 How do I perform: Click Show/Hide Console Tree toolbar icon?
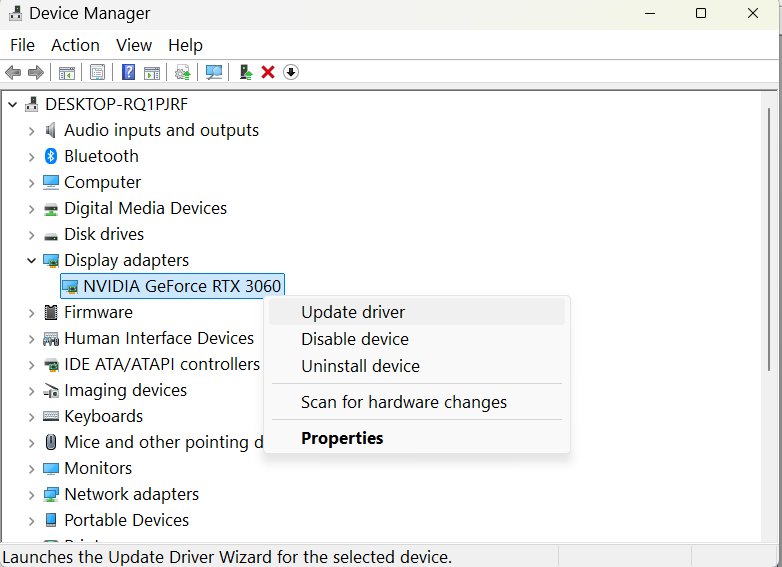[x=67, y=72]
